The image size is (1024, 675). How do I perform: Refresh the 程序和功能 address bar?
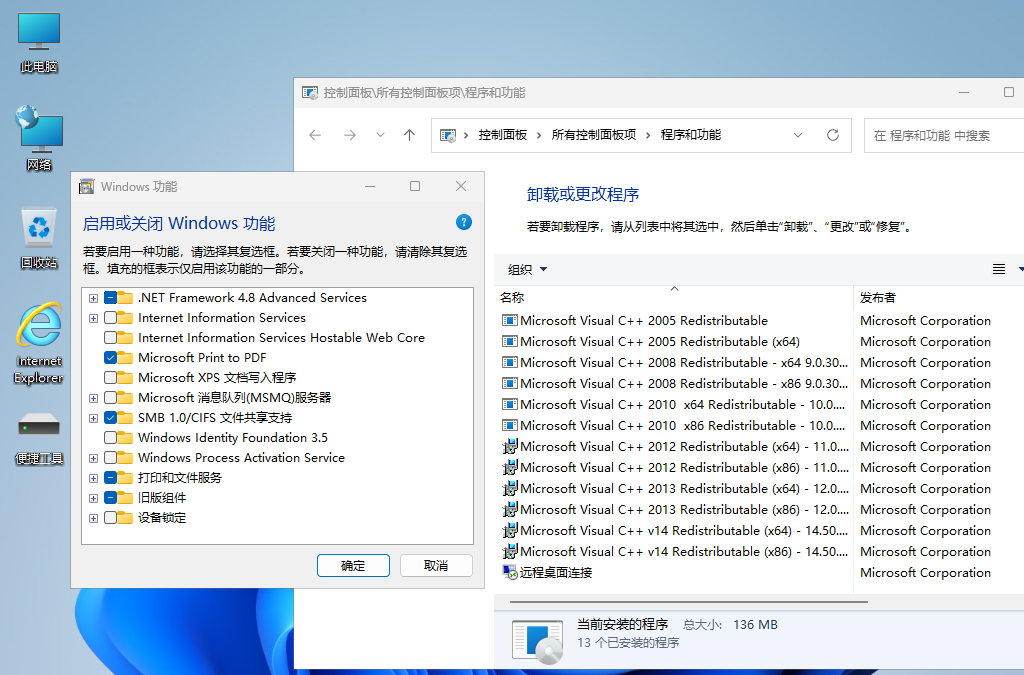pyautogui.click(x=833, y=135)
